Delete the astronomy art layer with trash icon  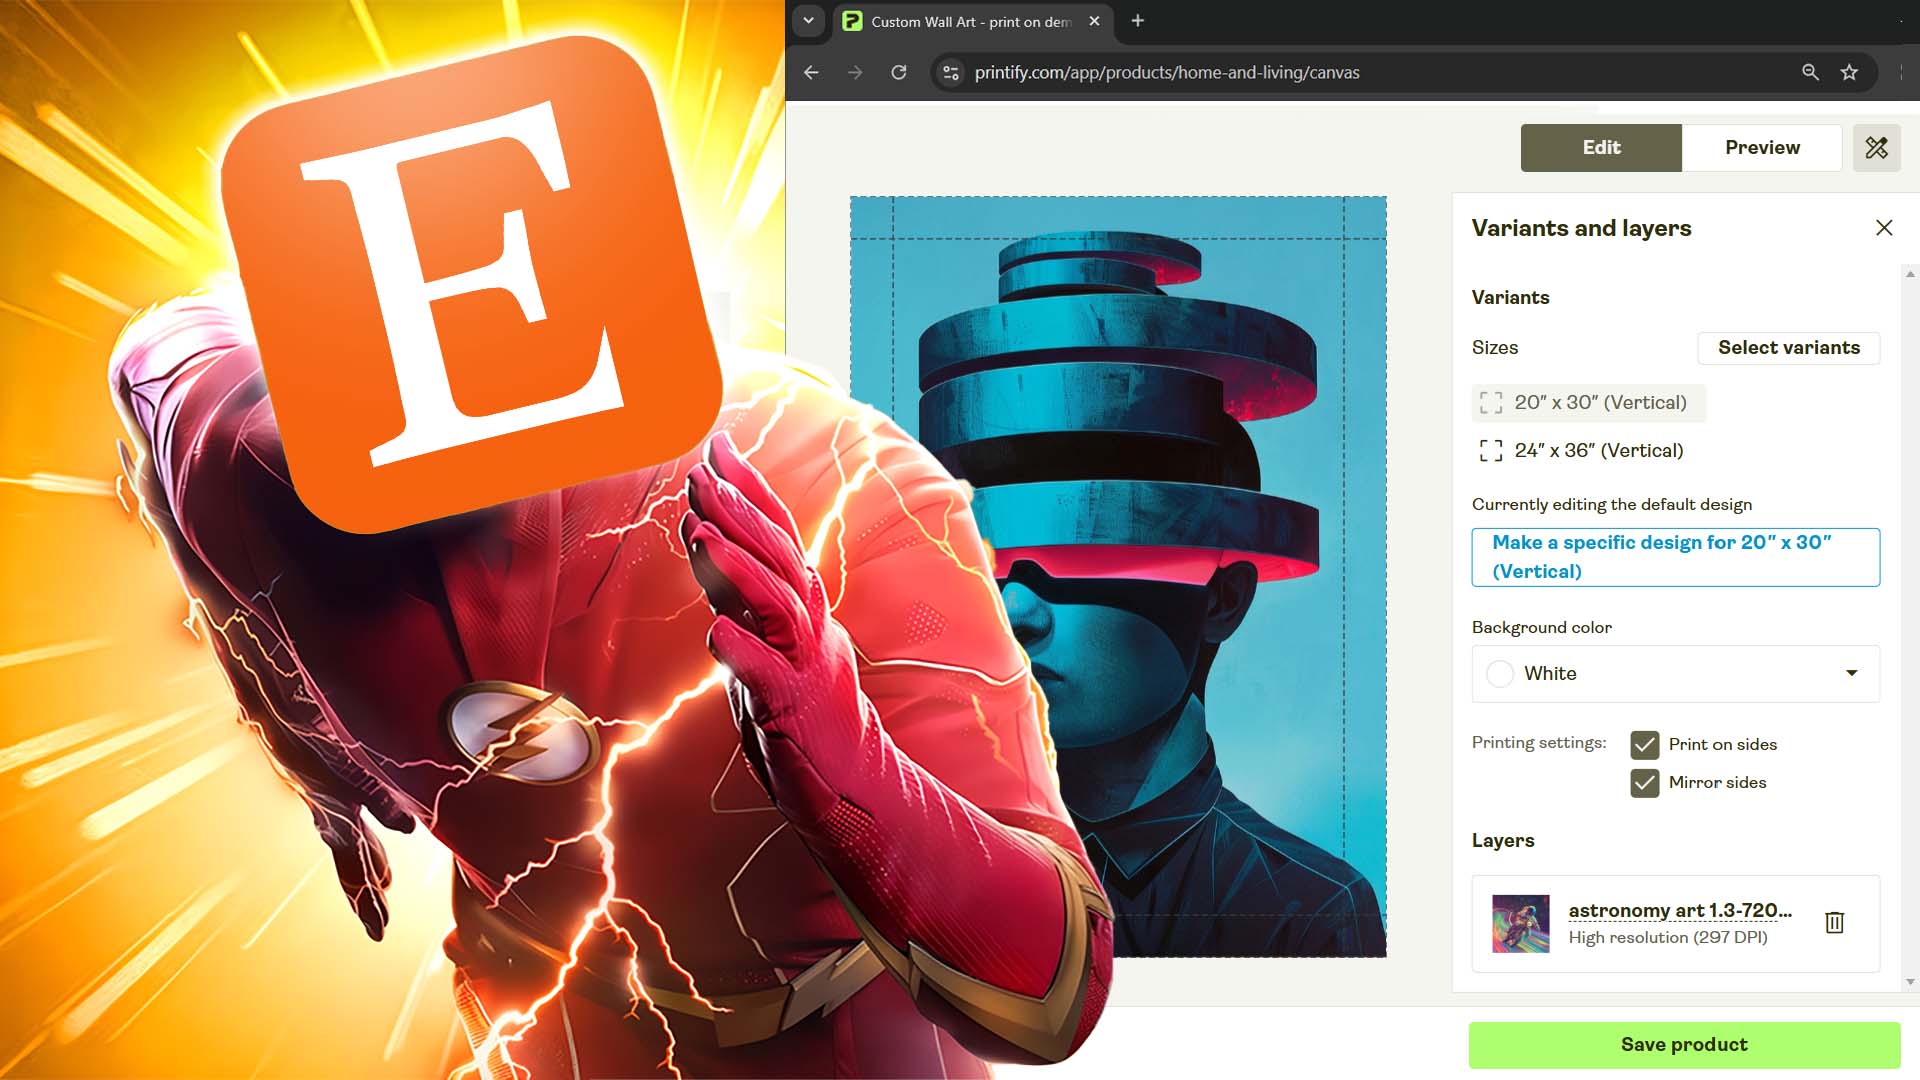(x=1834, y=922)
